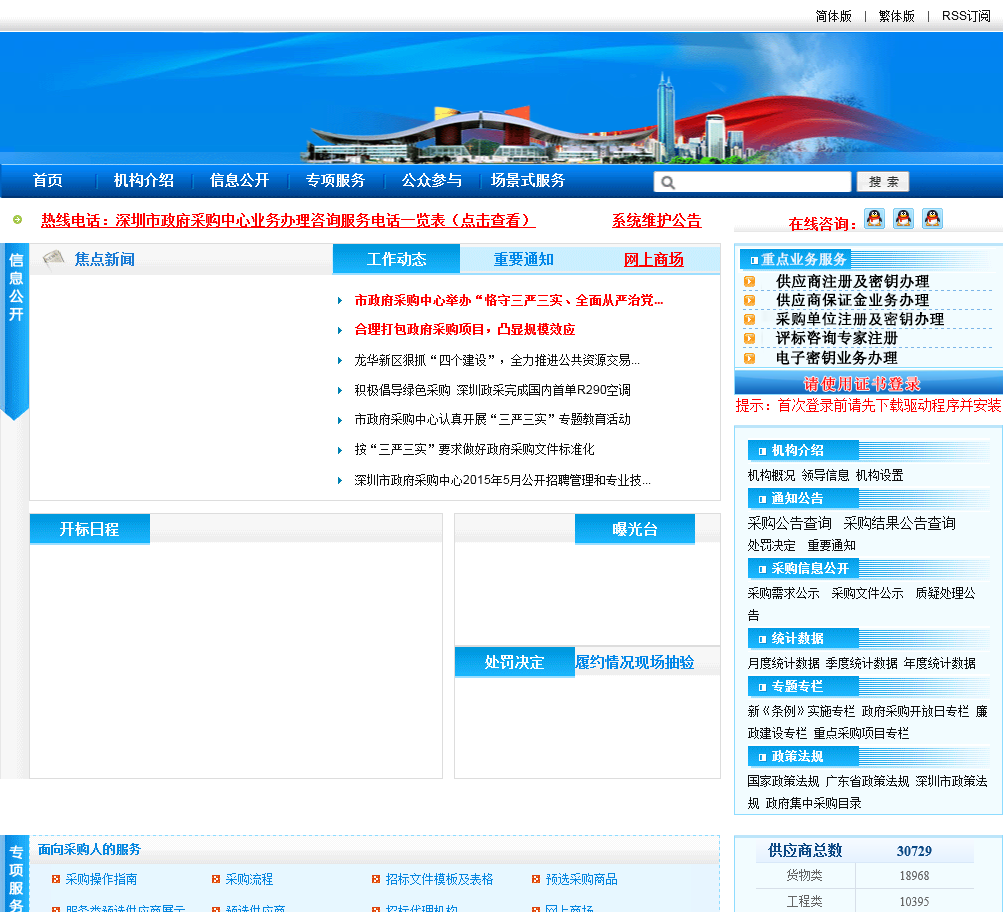The image size is (1003, 912).
Task: Click the orange icon beside 供应商保证金业务办理
Action: [x=750, y=300]
